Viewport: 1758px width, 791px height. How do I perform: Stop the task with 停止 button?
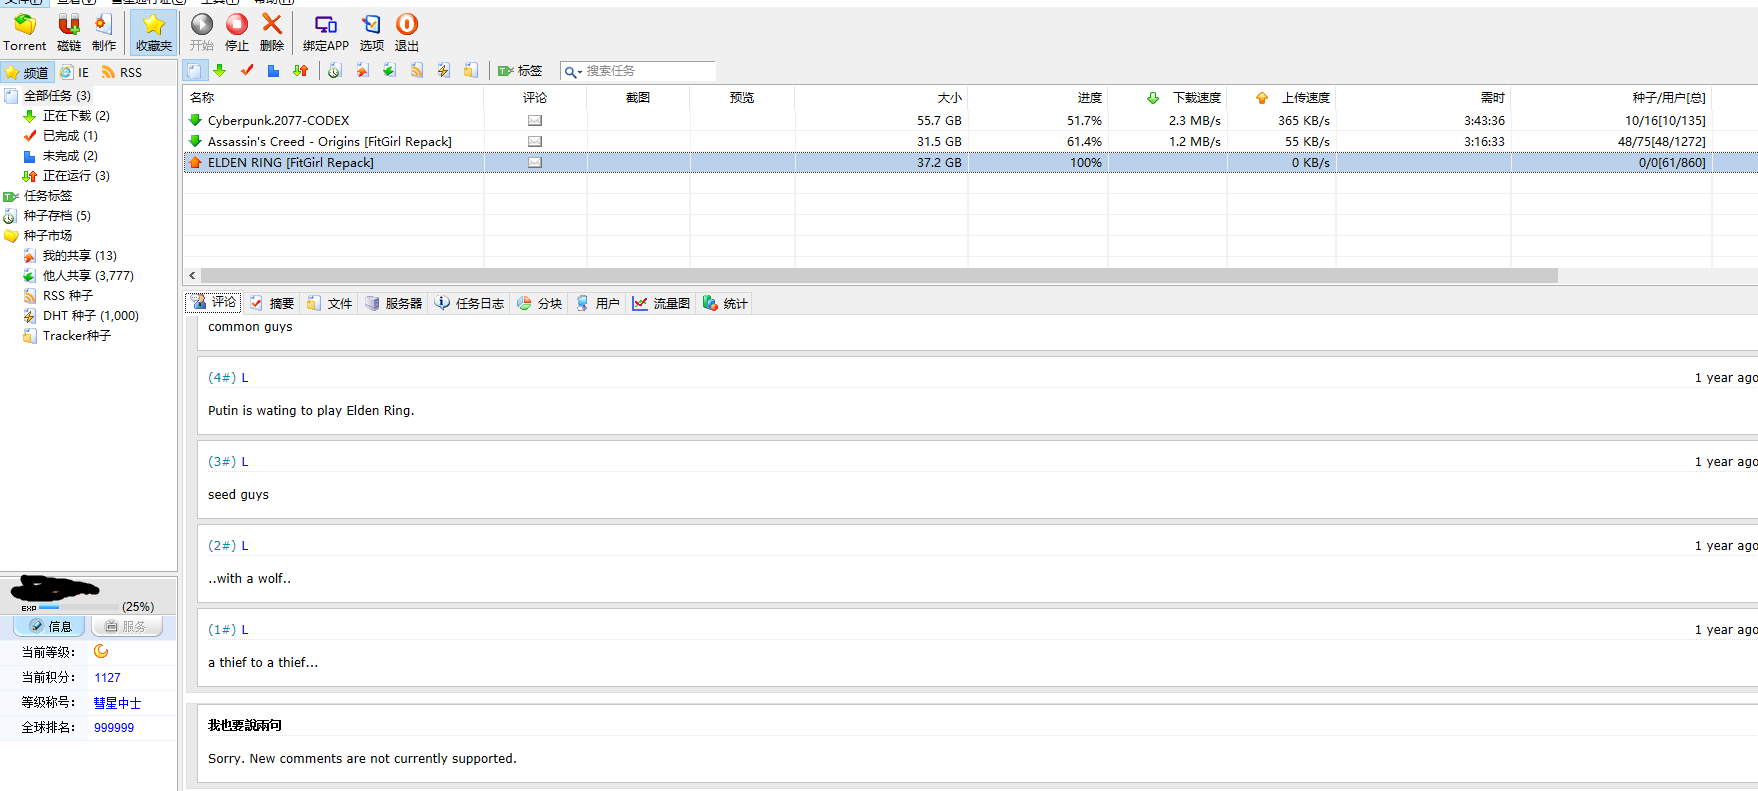point(237,32)
